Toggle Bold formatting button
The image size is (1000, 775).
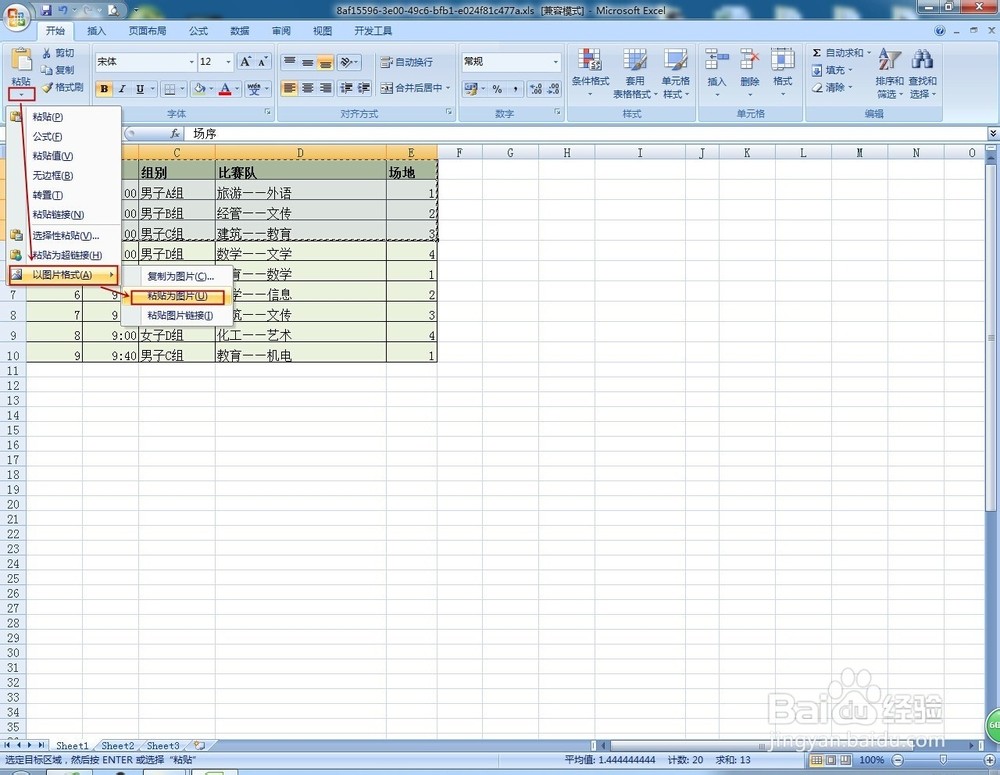click(105, 89)
